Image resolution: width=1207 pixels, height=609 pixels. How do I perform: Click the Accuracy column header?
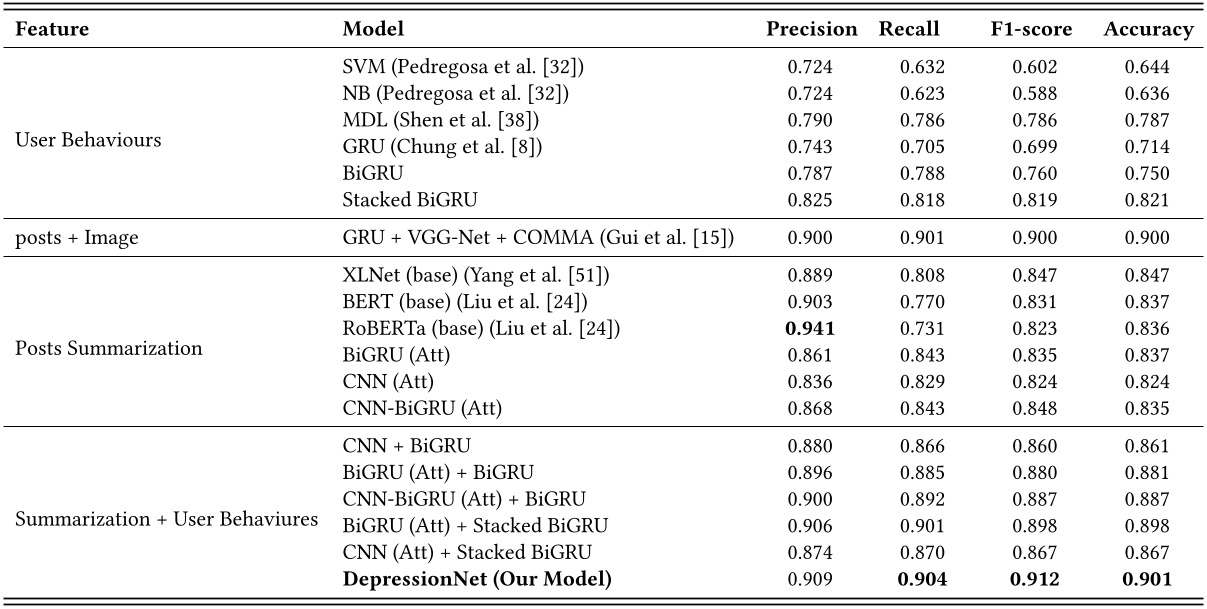tap(1148, 30)
